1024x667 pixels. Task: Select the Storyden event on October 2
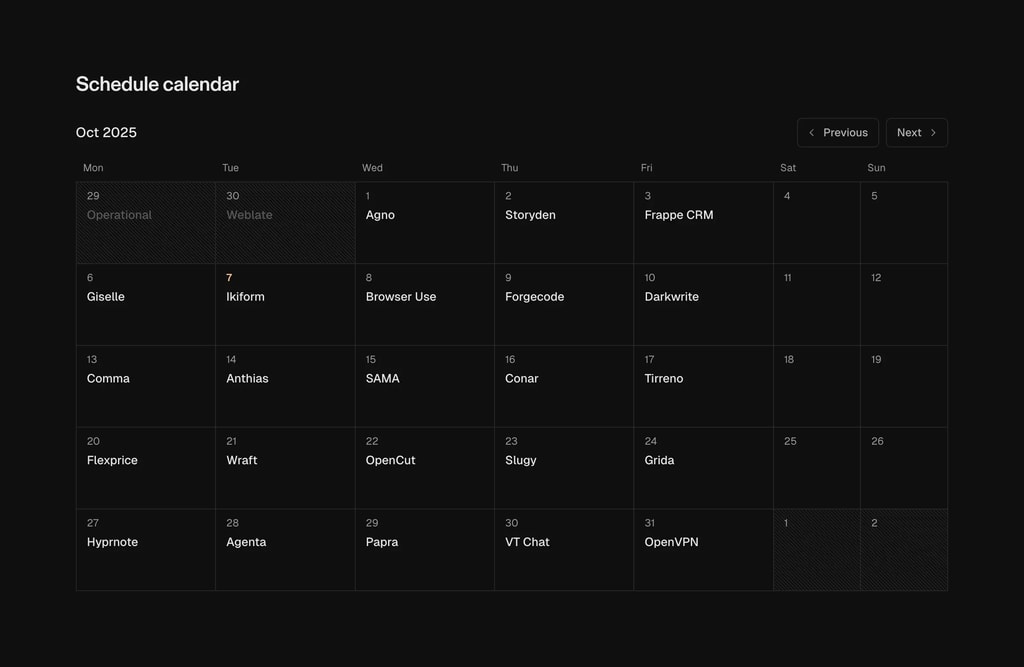coord(530,214)
